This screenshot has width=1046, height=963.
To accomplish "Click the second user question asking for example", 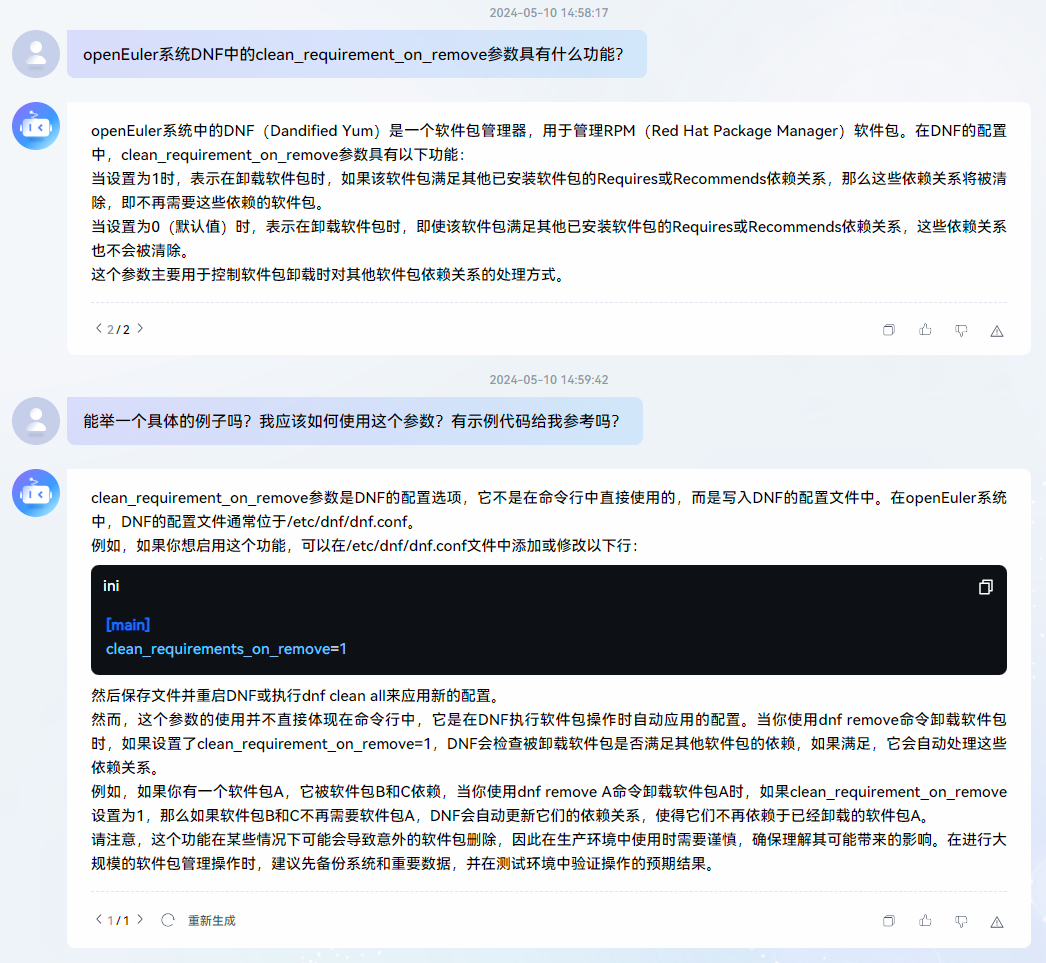I will point(354,421).
